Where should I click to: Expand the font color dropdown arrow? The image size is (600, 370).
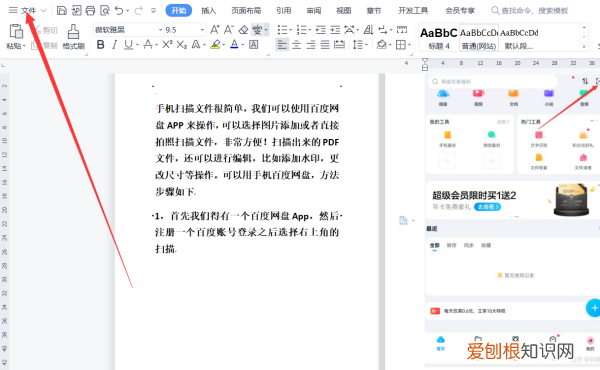[243, 45]
